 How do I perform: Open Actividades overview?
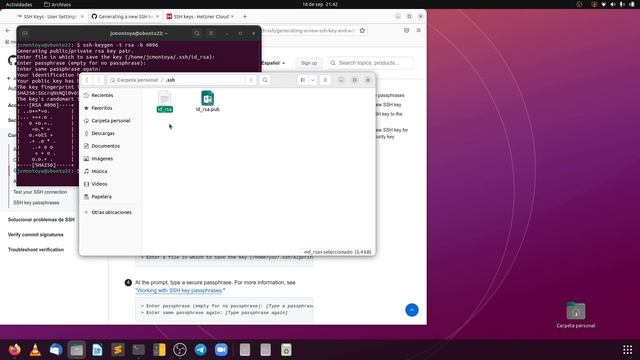(19, 4)
